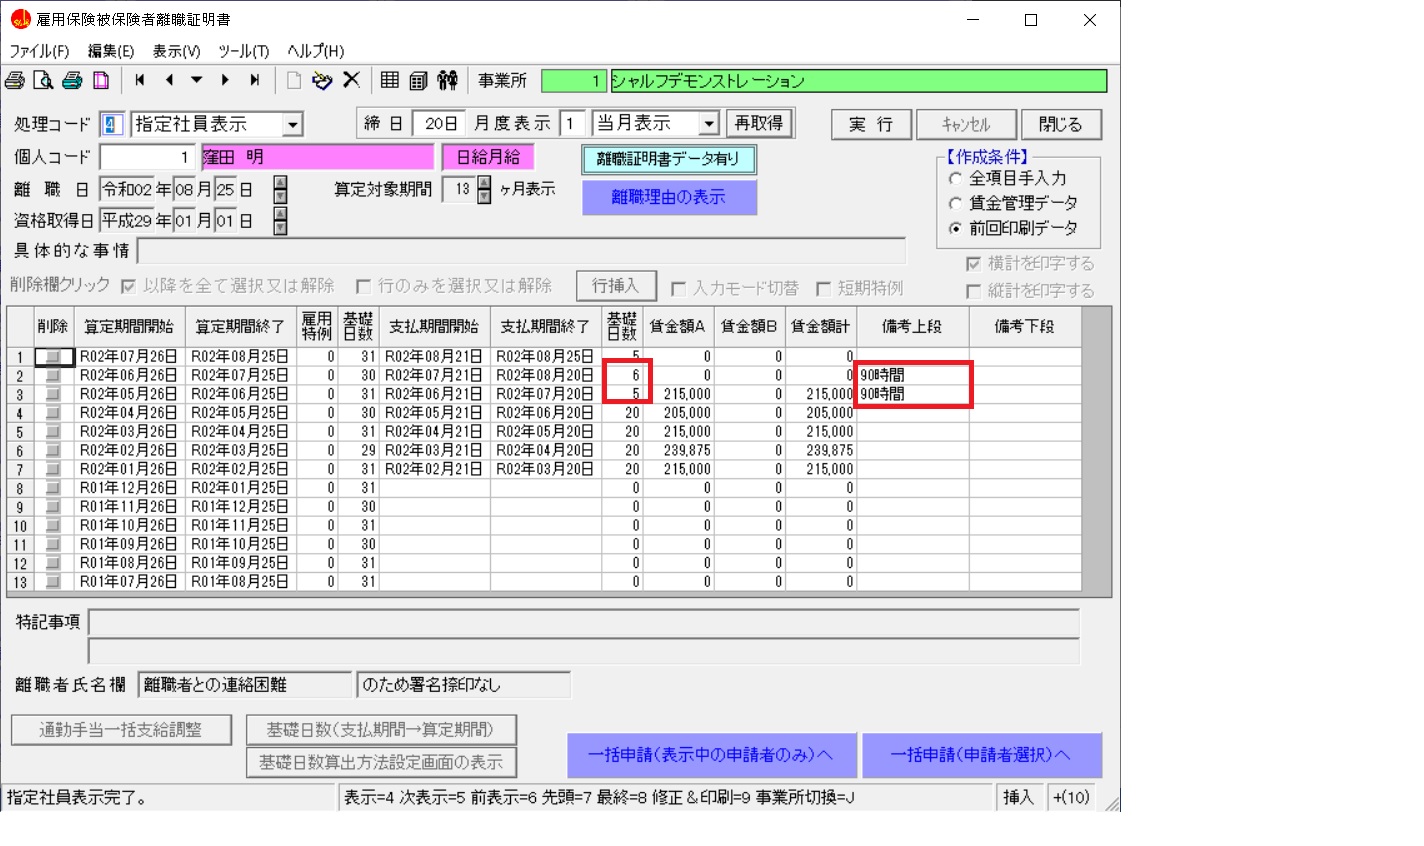Click delete column box in row 3

pyautogui.click(x=52, y=394)
